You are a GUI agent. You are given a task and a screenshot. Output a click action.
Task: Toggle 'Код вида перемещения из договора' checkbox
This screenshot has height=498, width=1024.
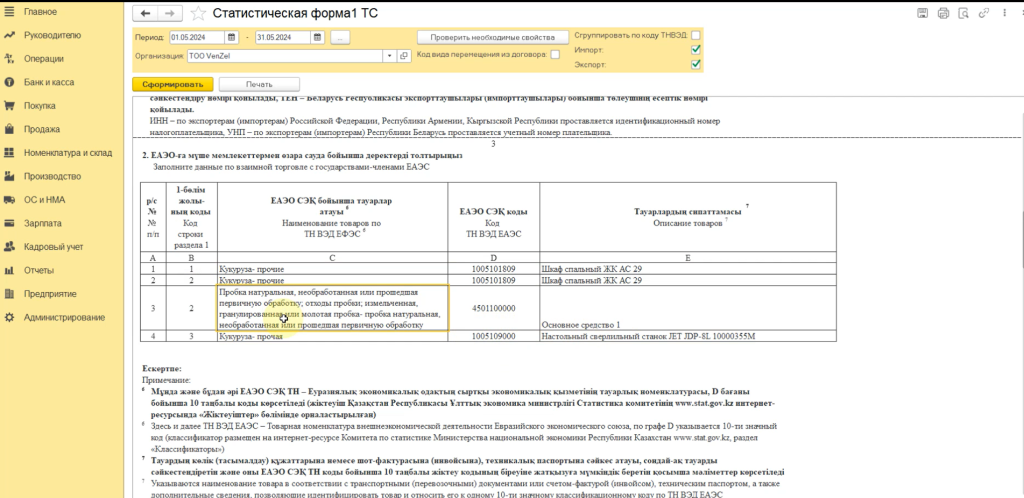point(554,55)
